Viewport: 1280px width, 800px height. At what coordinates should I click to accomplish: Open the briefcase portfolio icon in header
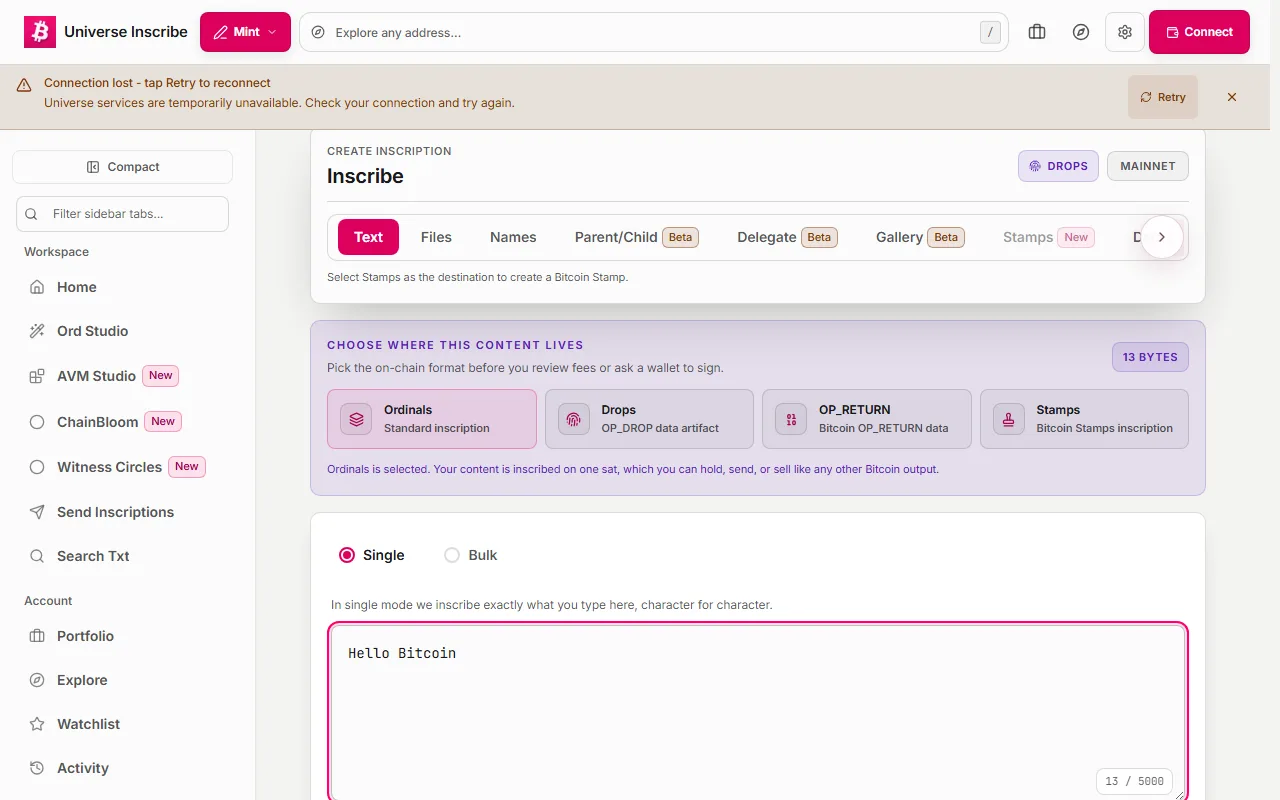coord(1037,32)
